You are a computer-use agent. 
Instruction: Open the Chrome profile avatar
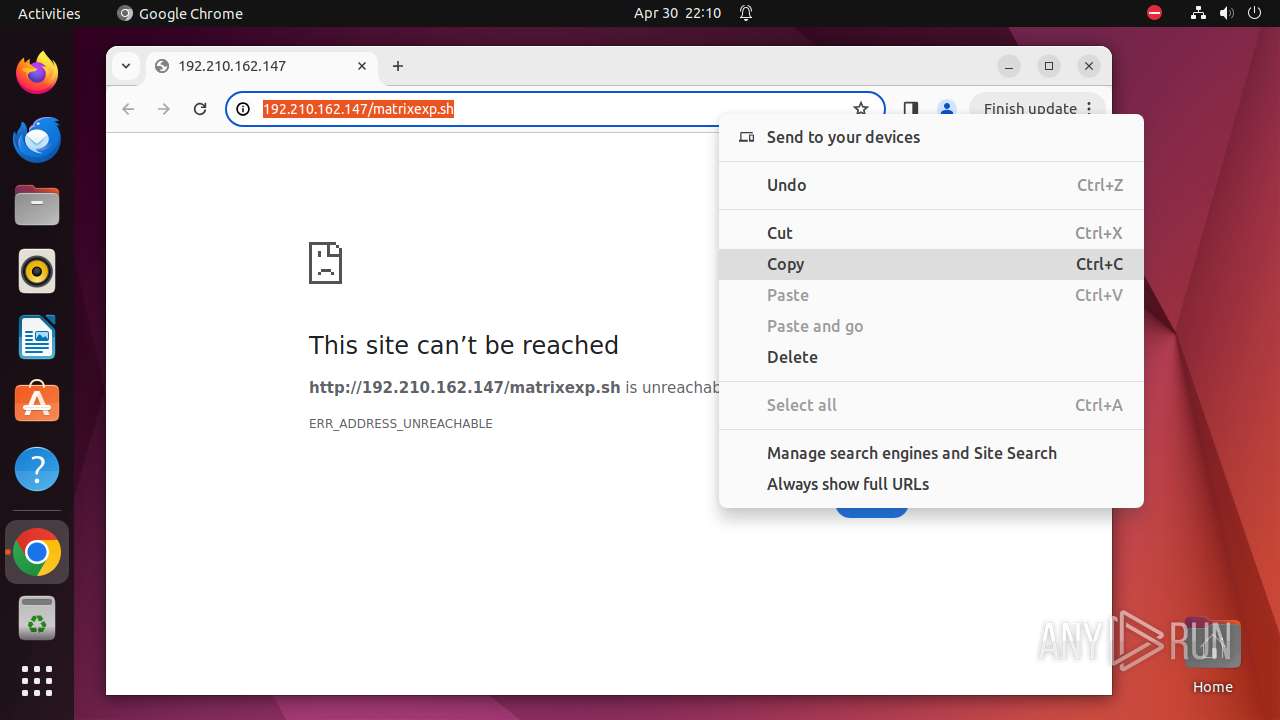click(x=946, y=109)
